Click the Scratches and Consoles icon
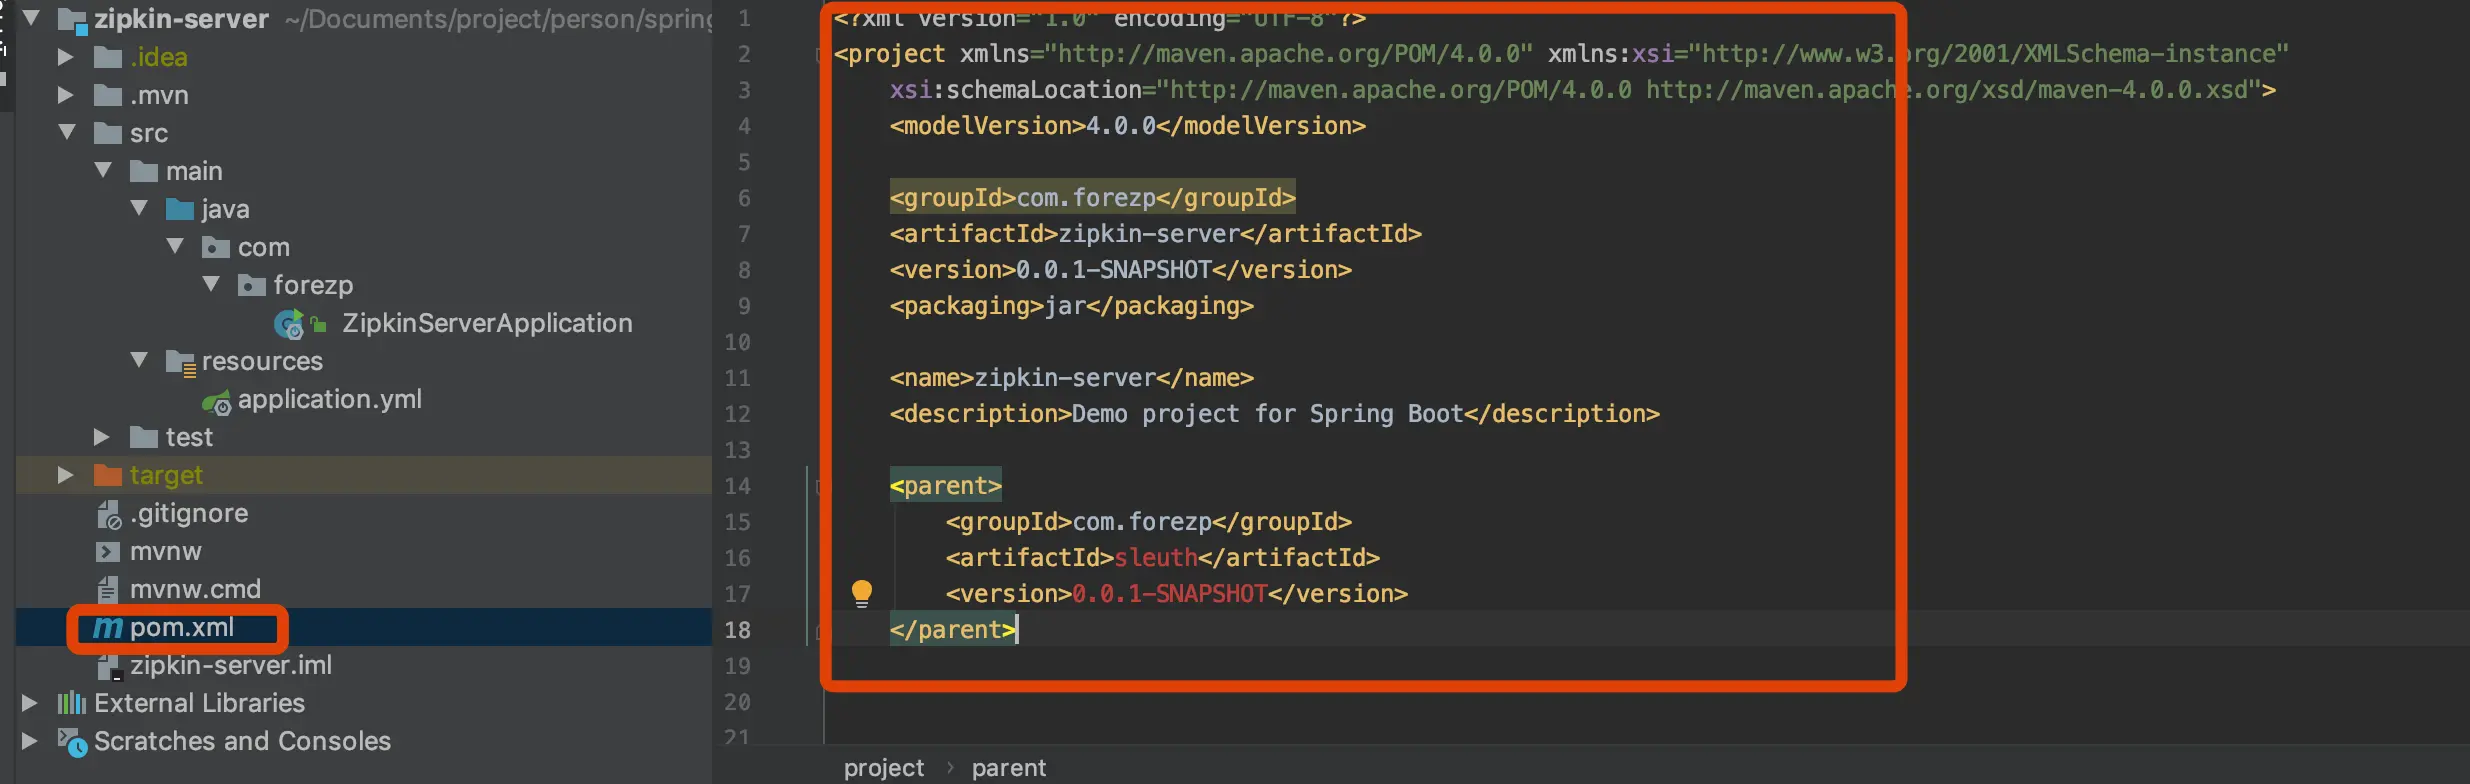The height and width of the screenshot is (784, 2470). 72,742
